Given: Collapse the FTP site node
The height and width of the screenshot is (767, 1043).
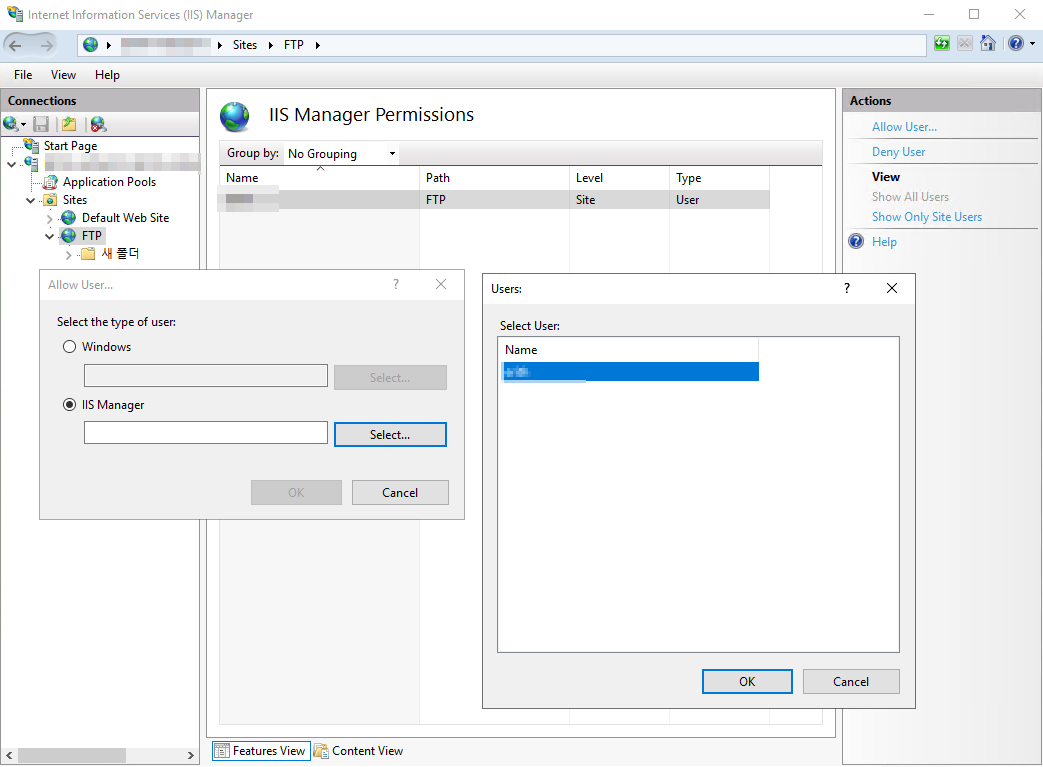Looking at the screenshot, I should pyautogui.click(x=49, y=236).
